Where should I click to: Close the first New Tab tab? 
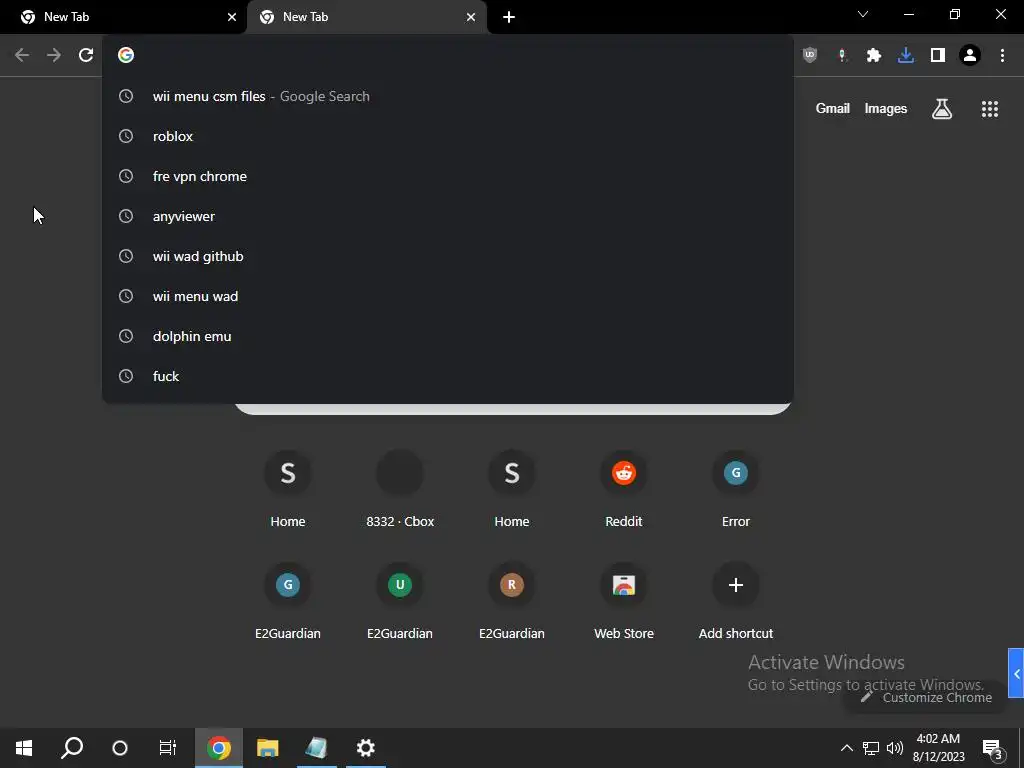(x=232, y=17)
